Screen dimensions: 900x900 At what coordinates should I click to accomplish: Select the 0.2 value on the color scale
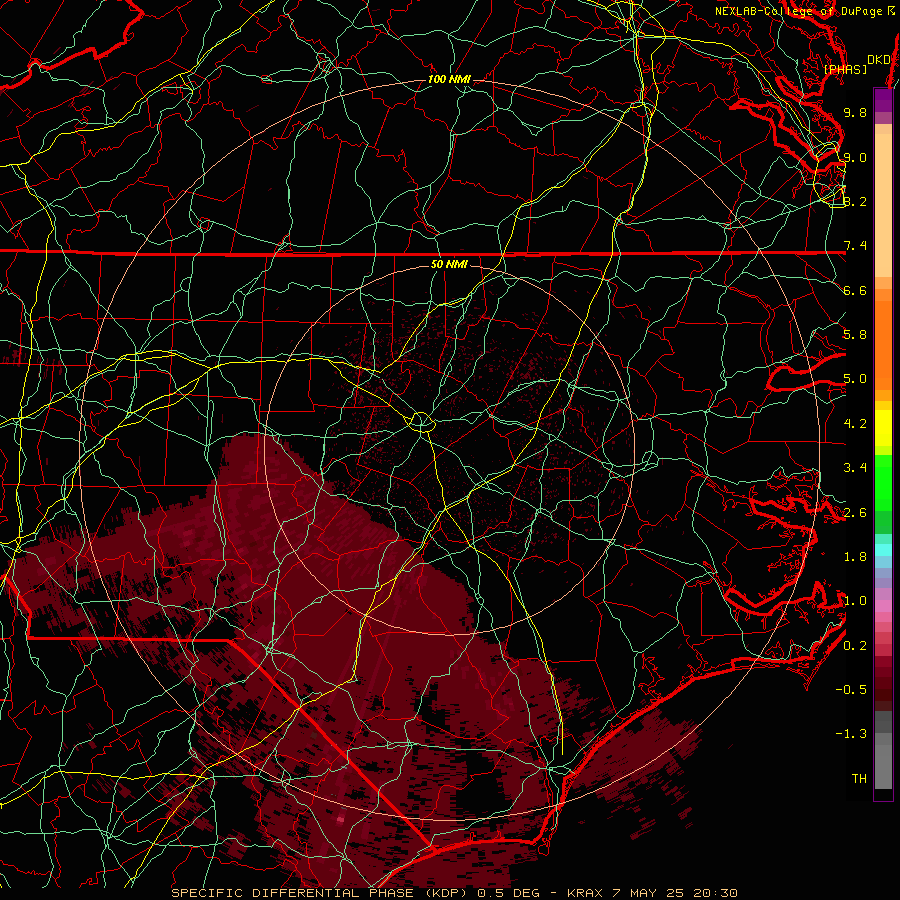point(855,646)
